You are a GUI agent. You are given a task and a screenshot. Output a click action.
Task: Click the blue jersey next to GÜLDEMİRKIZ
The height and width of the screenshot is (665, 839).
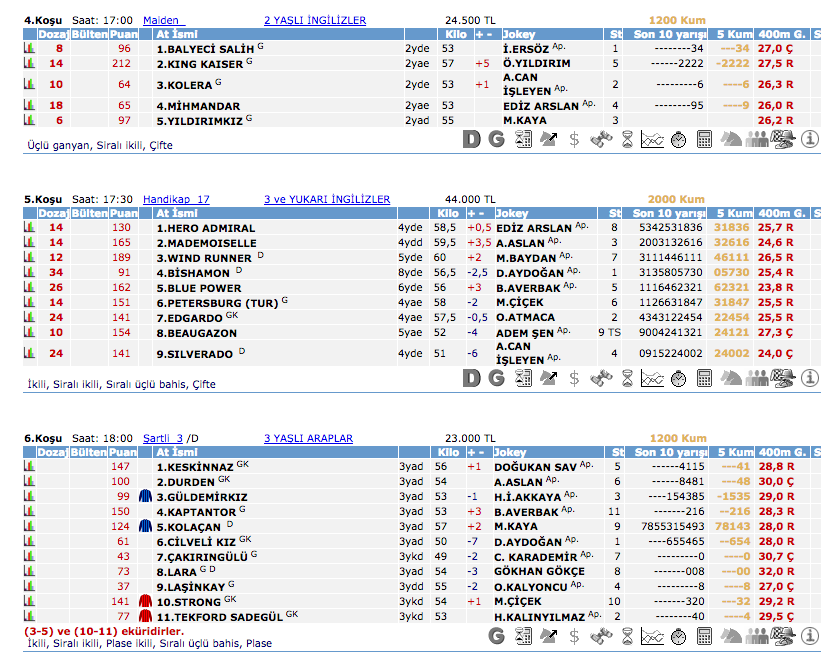click(x=145, y=497)
